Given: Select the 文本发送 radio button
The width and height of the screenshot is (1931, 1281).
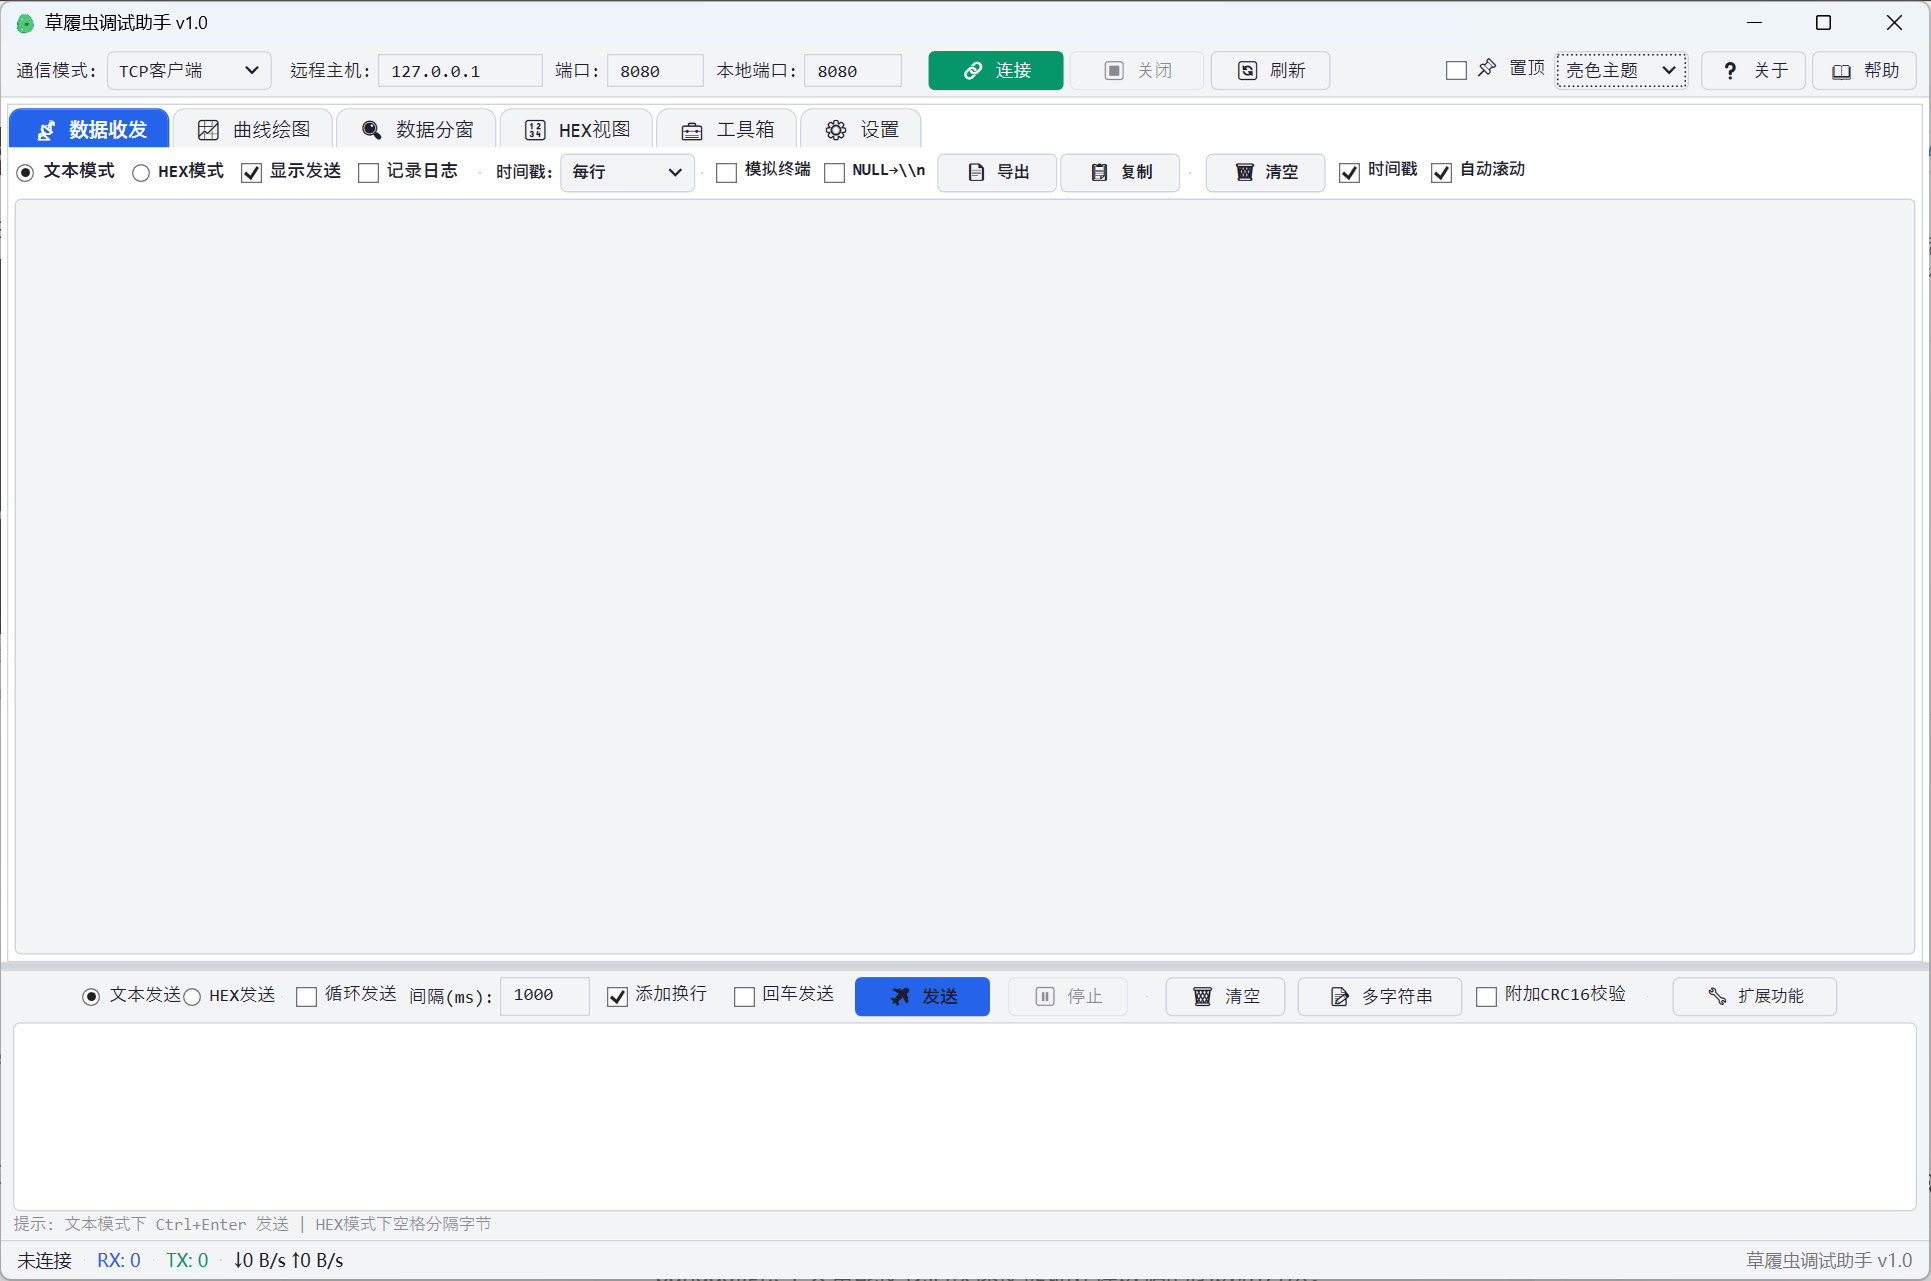Looking at the screenshot, I should click(x=91, y=997).
